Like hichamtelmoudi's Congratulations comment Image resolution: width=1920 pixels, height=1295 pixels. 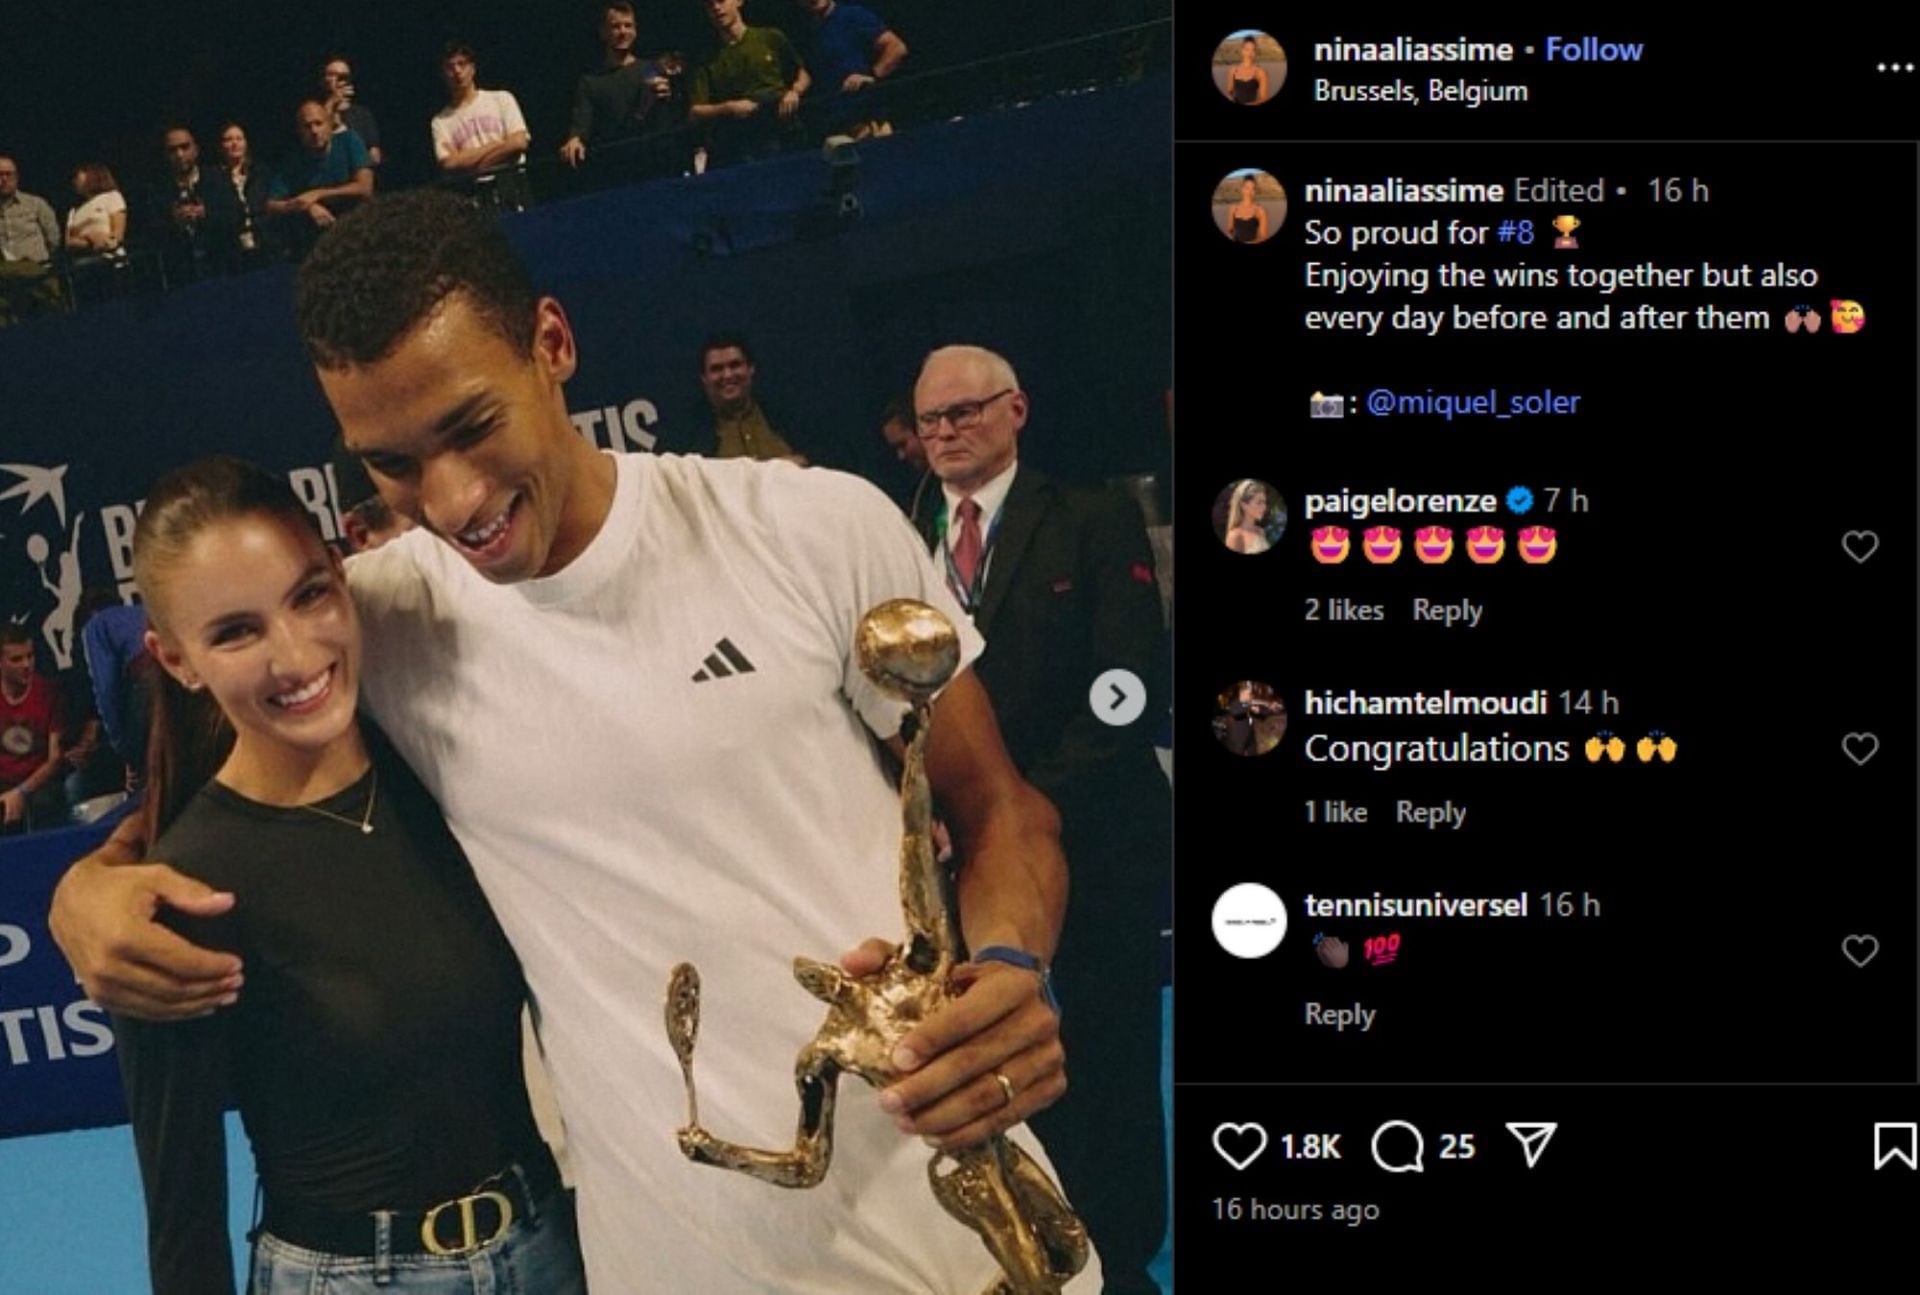click(1860, 749)
